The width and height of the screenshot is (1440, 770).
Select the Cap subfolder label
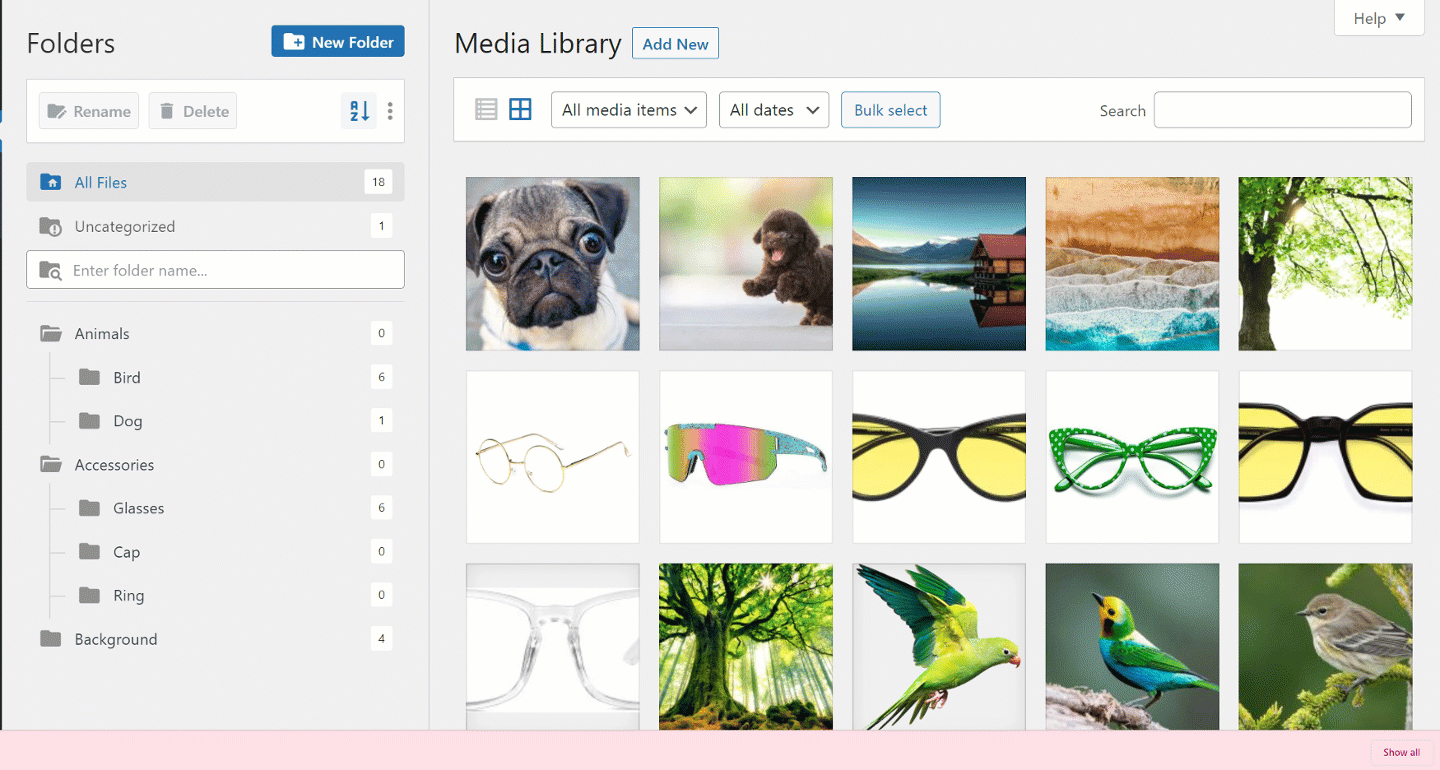[127, 552]
